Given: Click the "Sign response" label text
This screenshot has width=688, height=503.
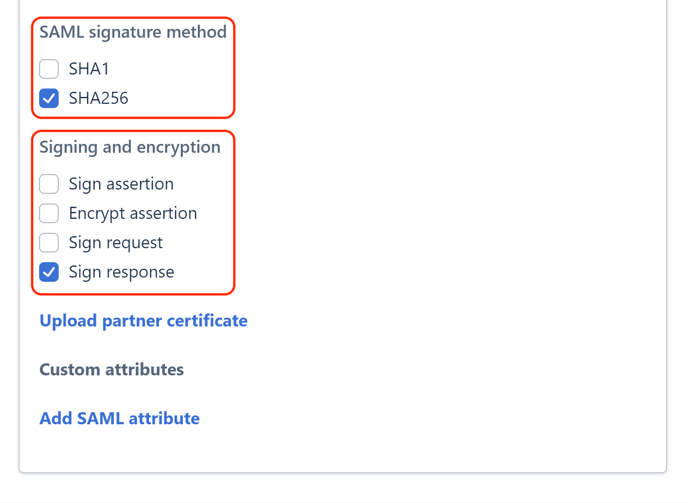Looking at the screenshot, I should (x=121, y=272).
